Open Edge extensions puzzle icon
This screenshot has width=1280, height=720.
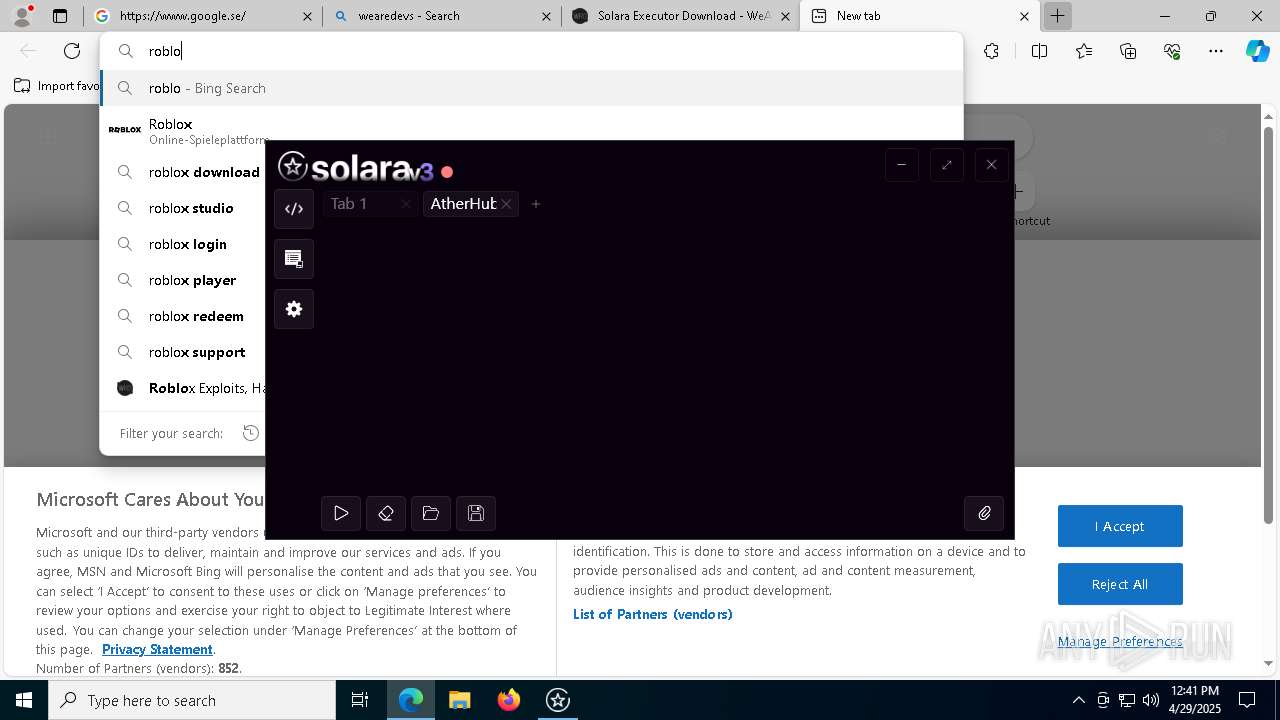991,51
